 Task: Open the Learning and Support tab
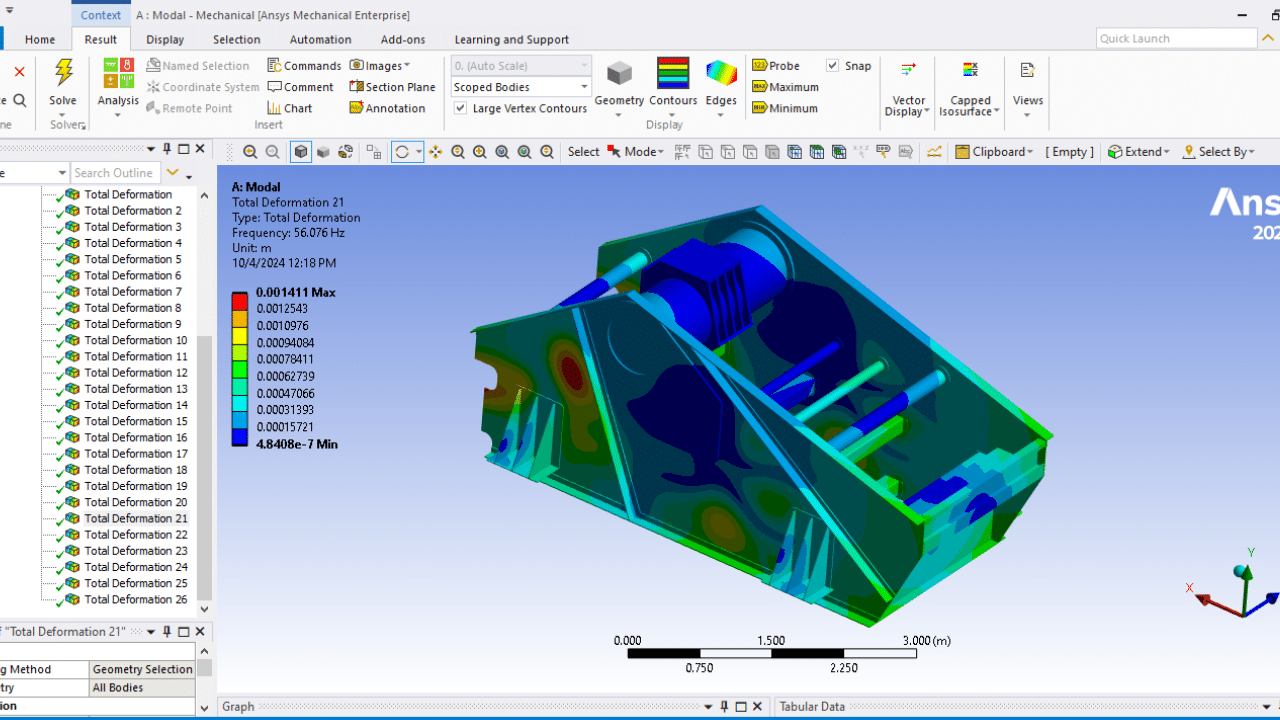click(512, 40)
